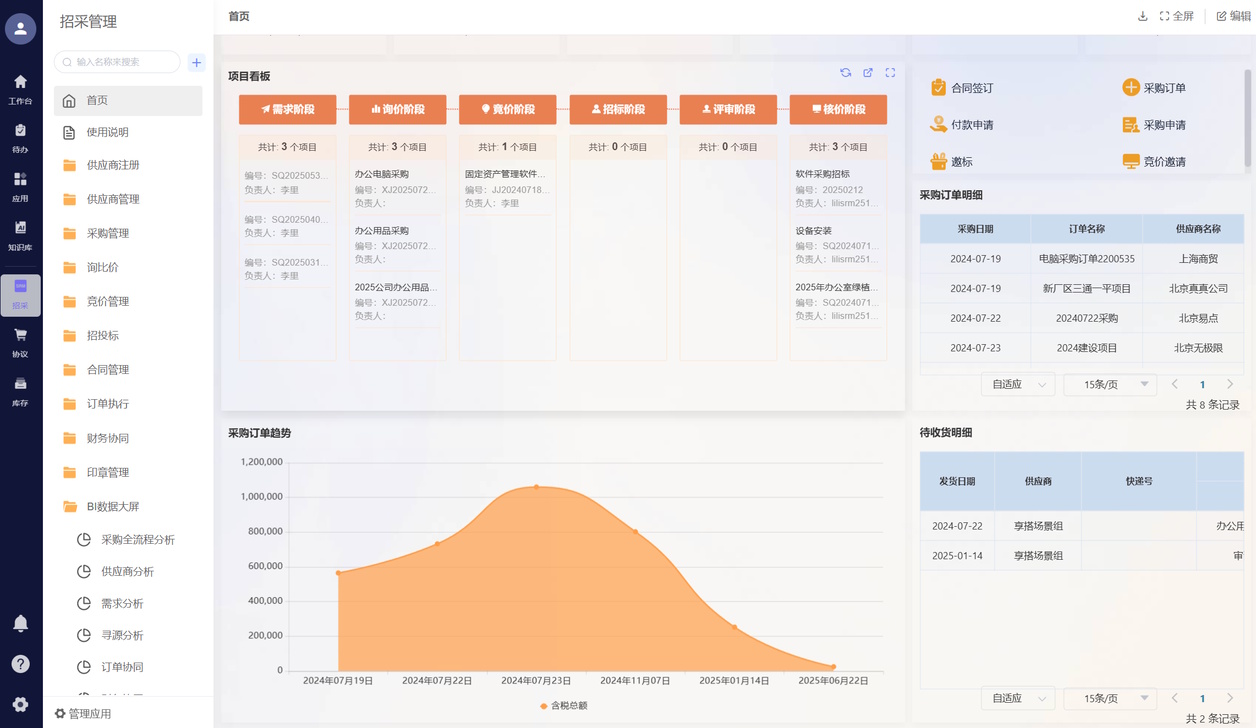Screen dimensions: 1256x728
Task: Open the 库存 inventory icon
Action: (x=20, y=391)
